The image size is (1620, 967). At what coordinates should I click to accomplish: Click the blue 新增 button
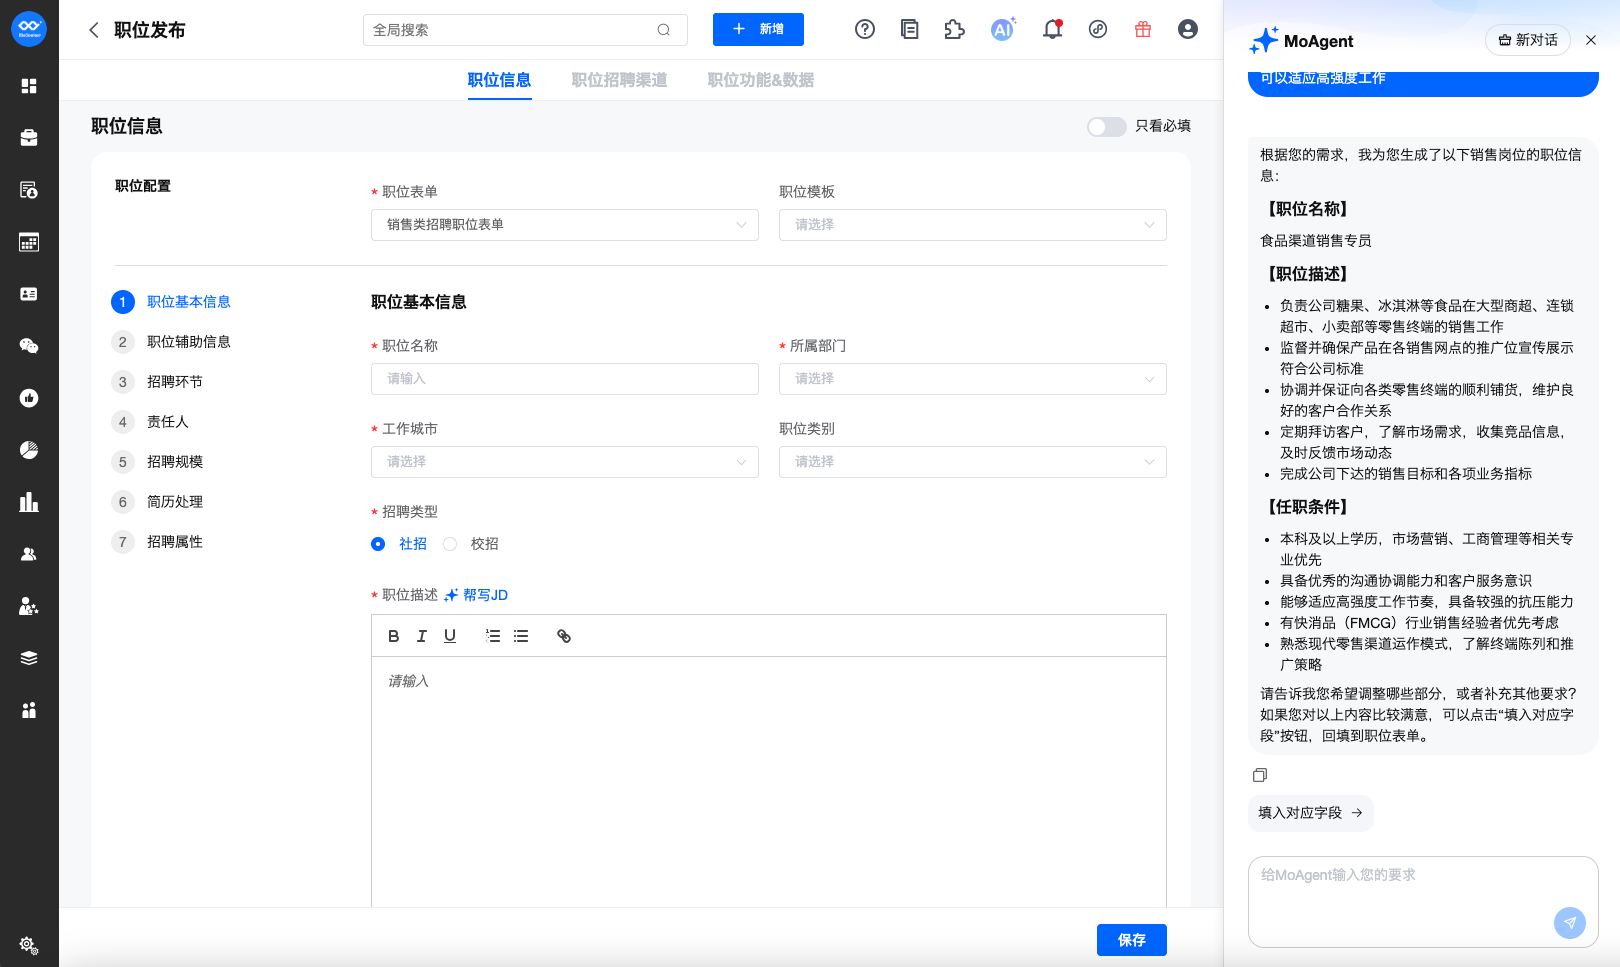coord(758,29)
